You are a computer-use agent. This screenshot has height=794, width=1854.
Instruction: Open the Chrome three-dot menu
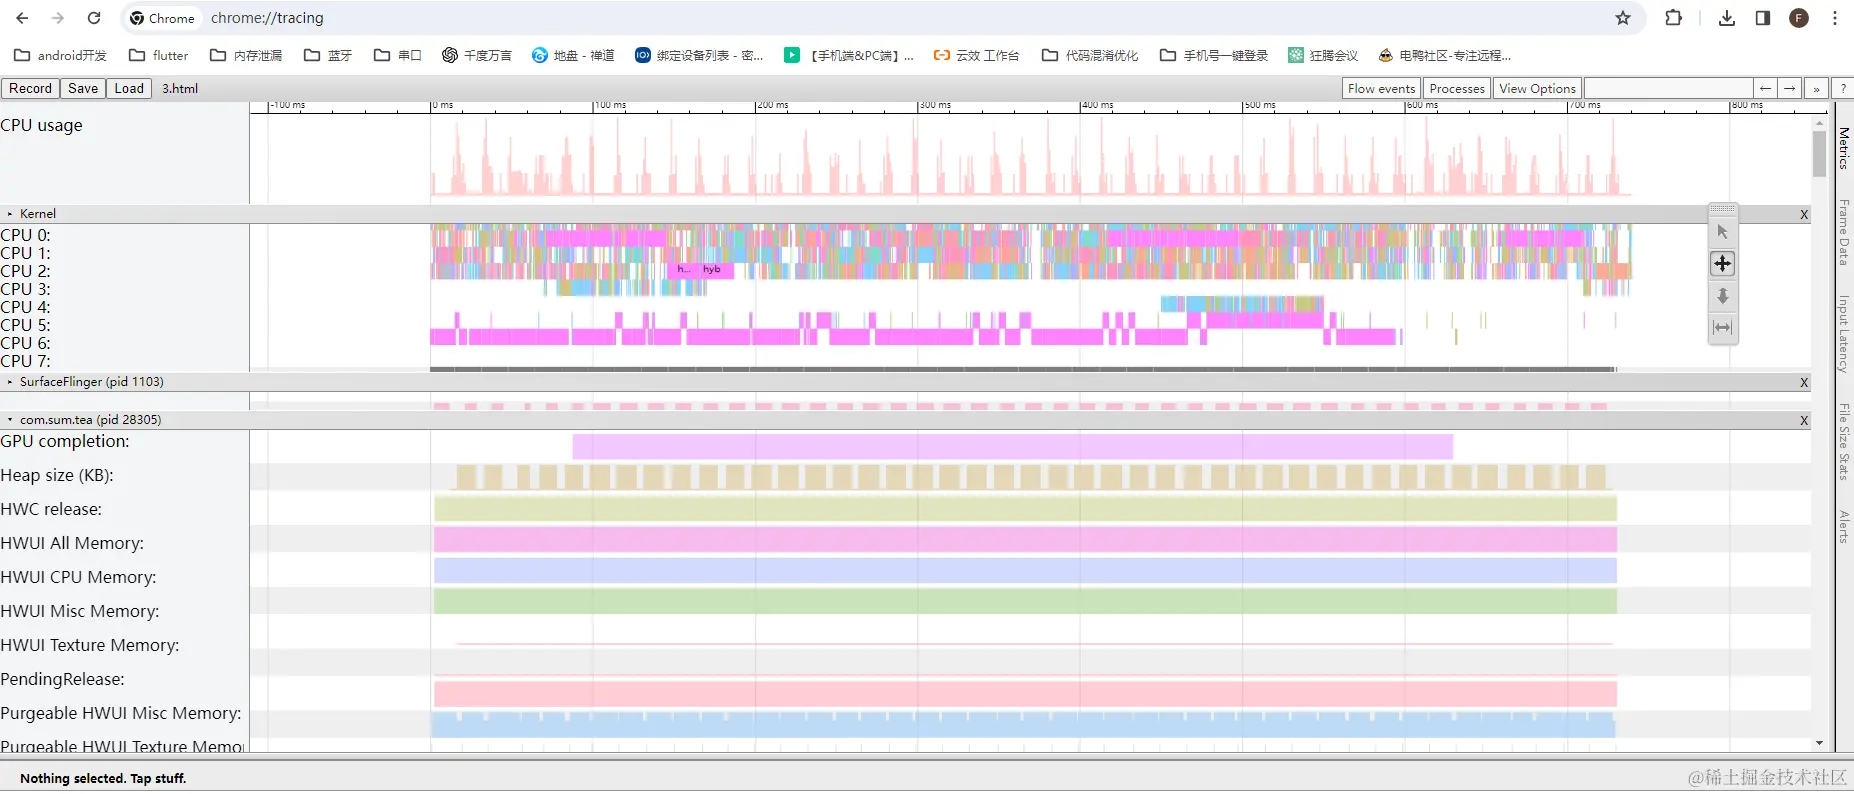(1835, 18)
